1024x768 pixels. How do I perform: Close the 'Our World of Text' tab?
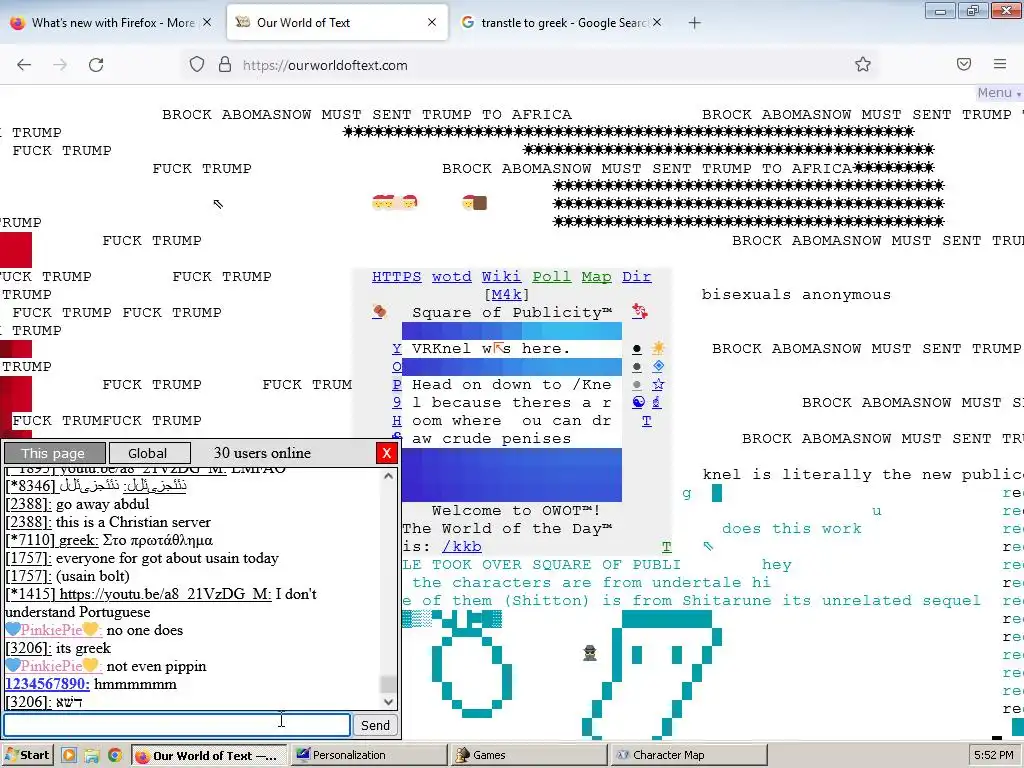point(432,22)
